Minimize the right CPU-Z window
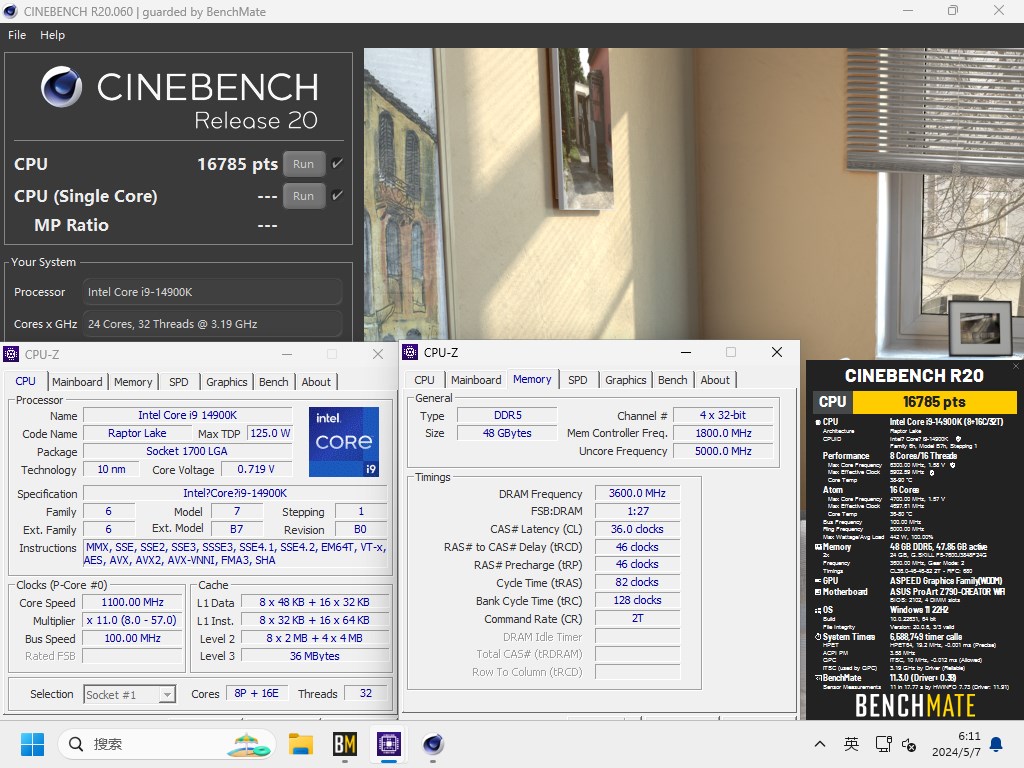The height and width of the screenshot is (768, 1024). [686, 352]
